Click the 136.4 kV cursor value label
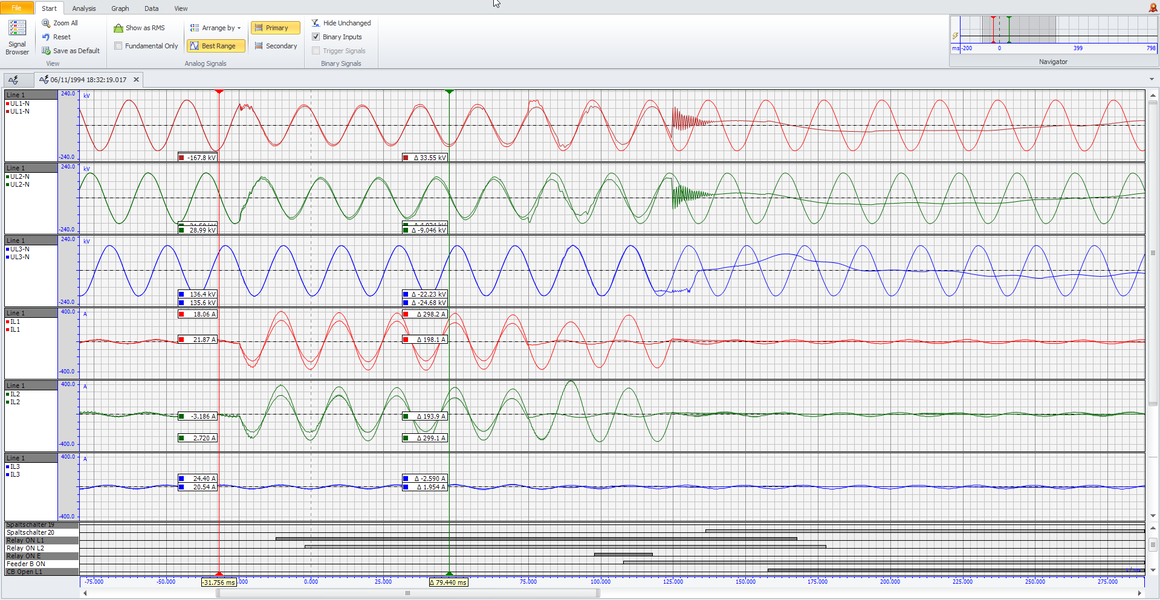This screenshot has height=600, width=1160. pos(198,294)
